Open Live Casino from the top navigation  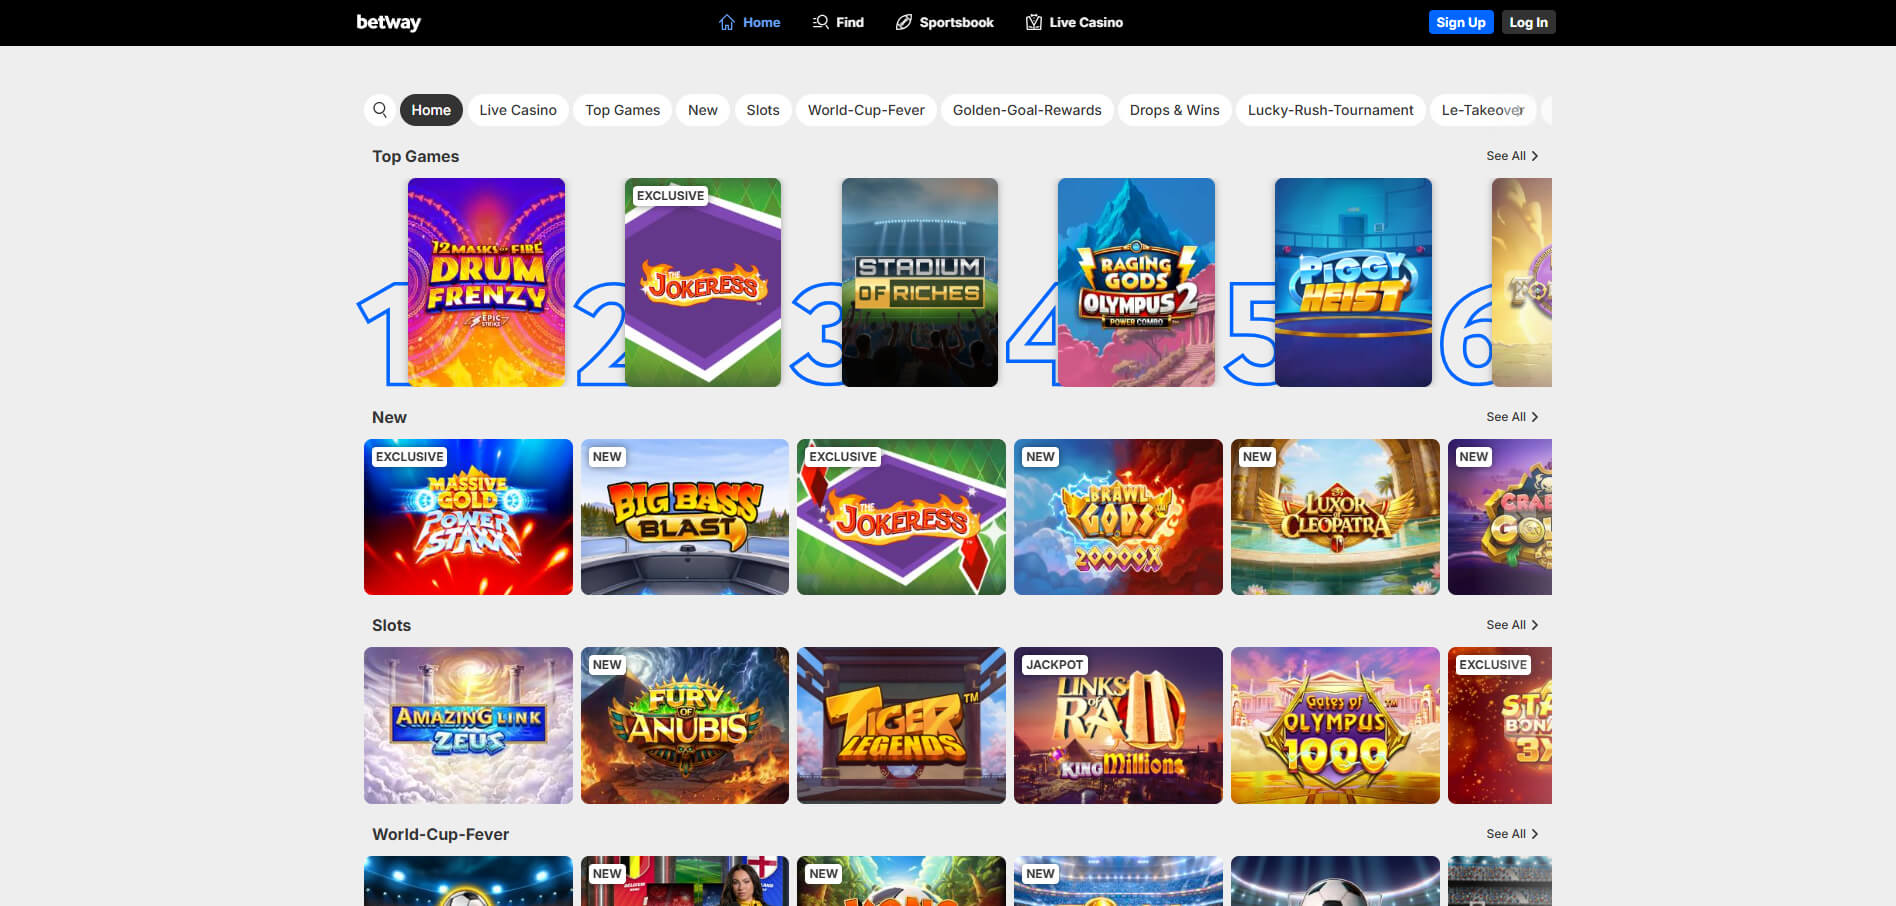click(1074, 22)
